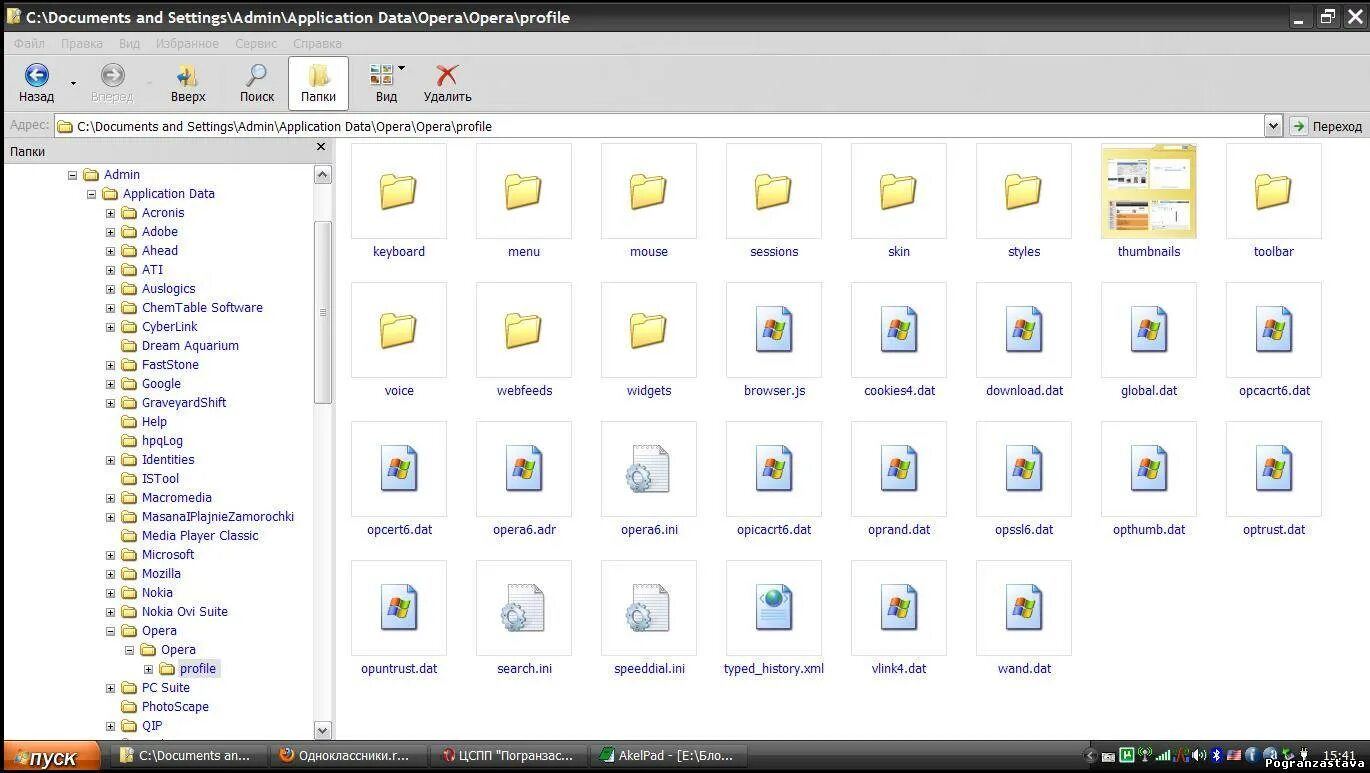Select the opthumb.dat file icon
This screenshot has width=1370, height=773.
click(x=1148, y=468)
